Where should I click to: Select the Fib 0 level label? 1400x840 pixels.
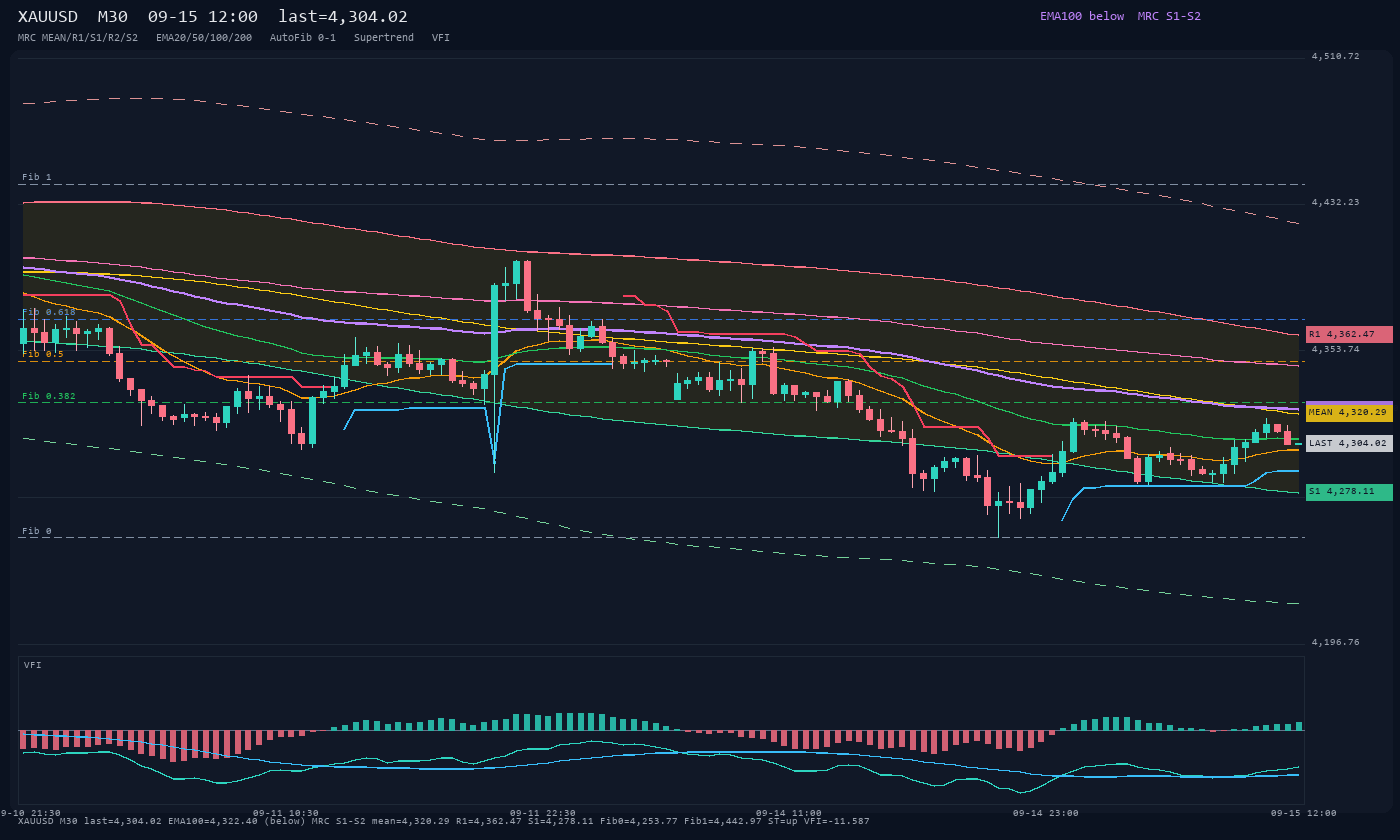coord(37,531)
